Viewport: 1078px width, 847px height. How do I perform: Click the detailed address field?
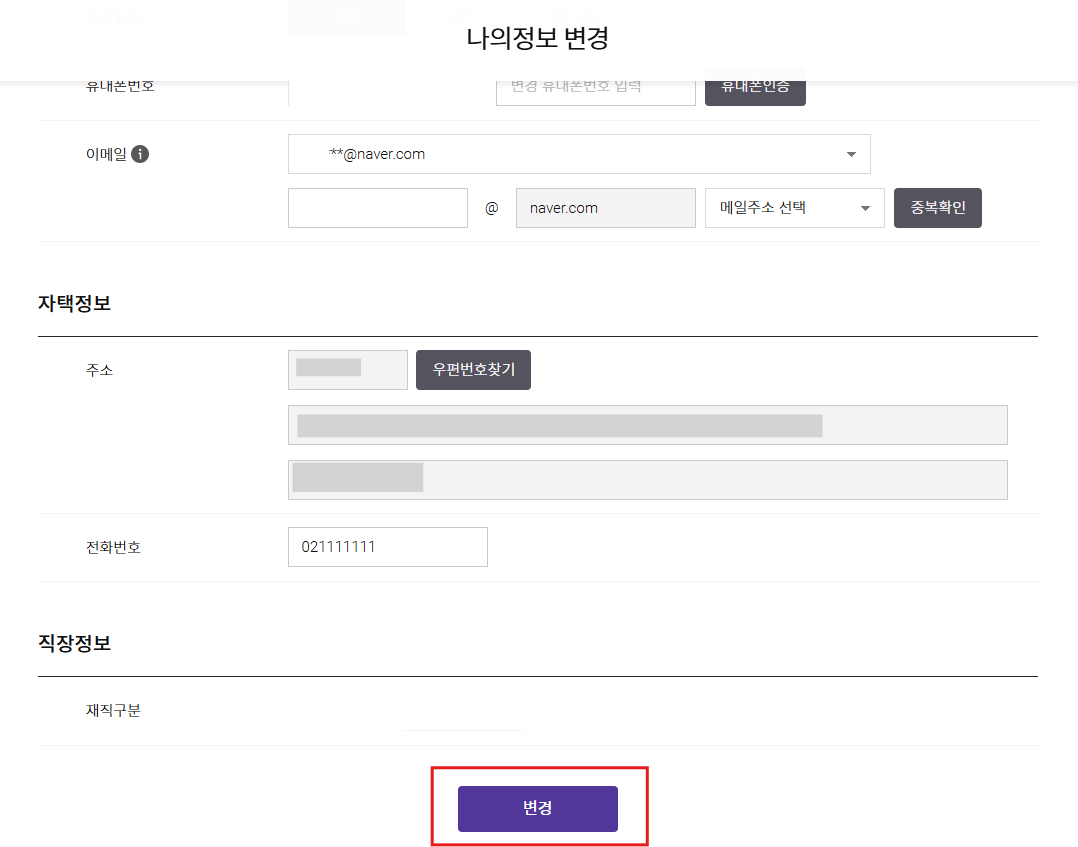point(648,480)
